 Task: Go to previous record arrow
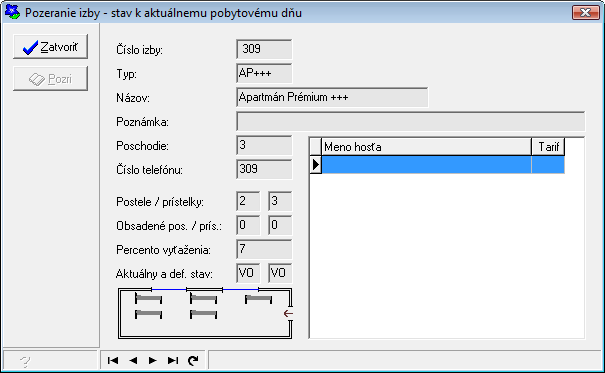(134, 360)
